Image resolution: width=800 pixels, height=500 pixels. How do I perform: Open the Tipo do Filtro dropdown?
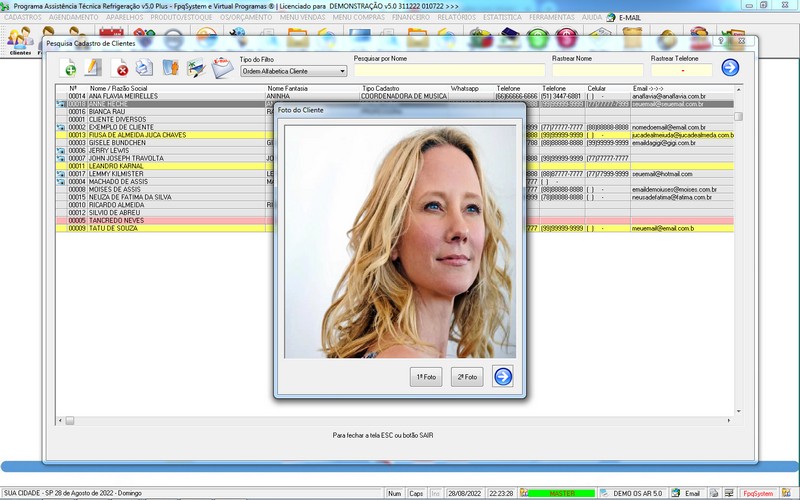tap(293, 71)
